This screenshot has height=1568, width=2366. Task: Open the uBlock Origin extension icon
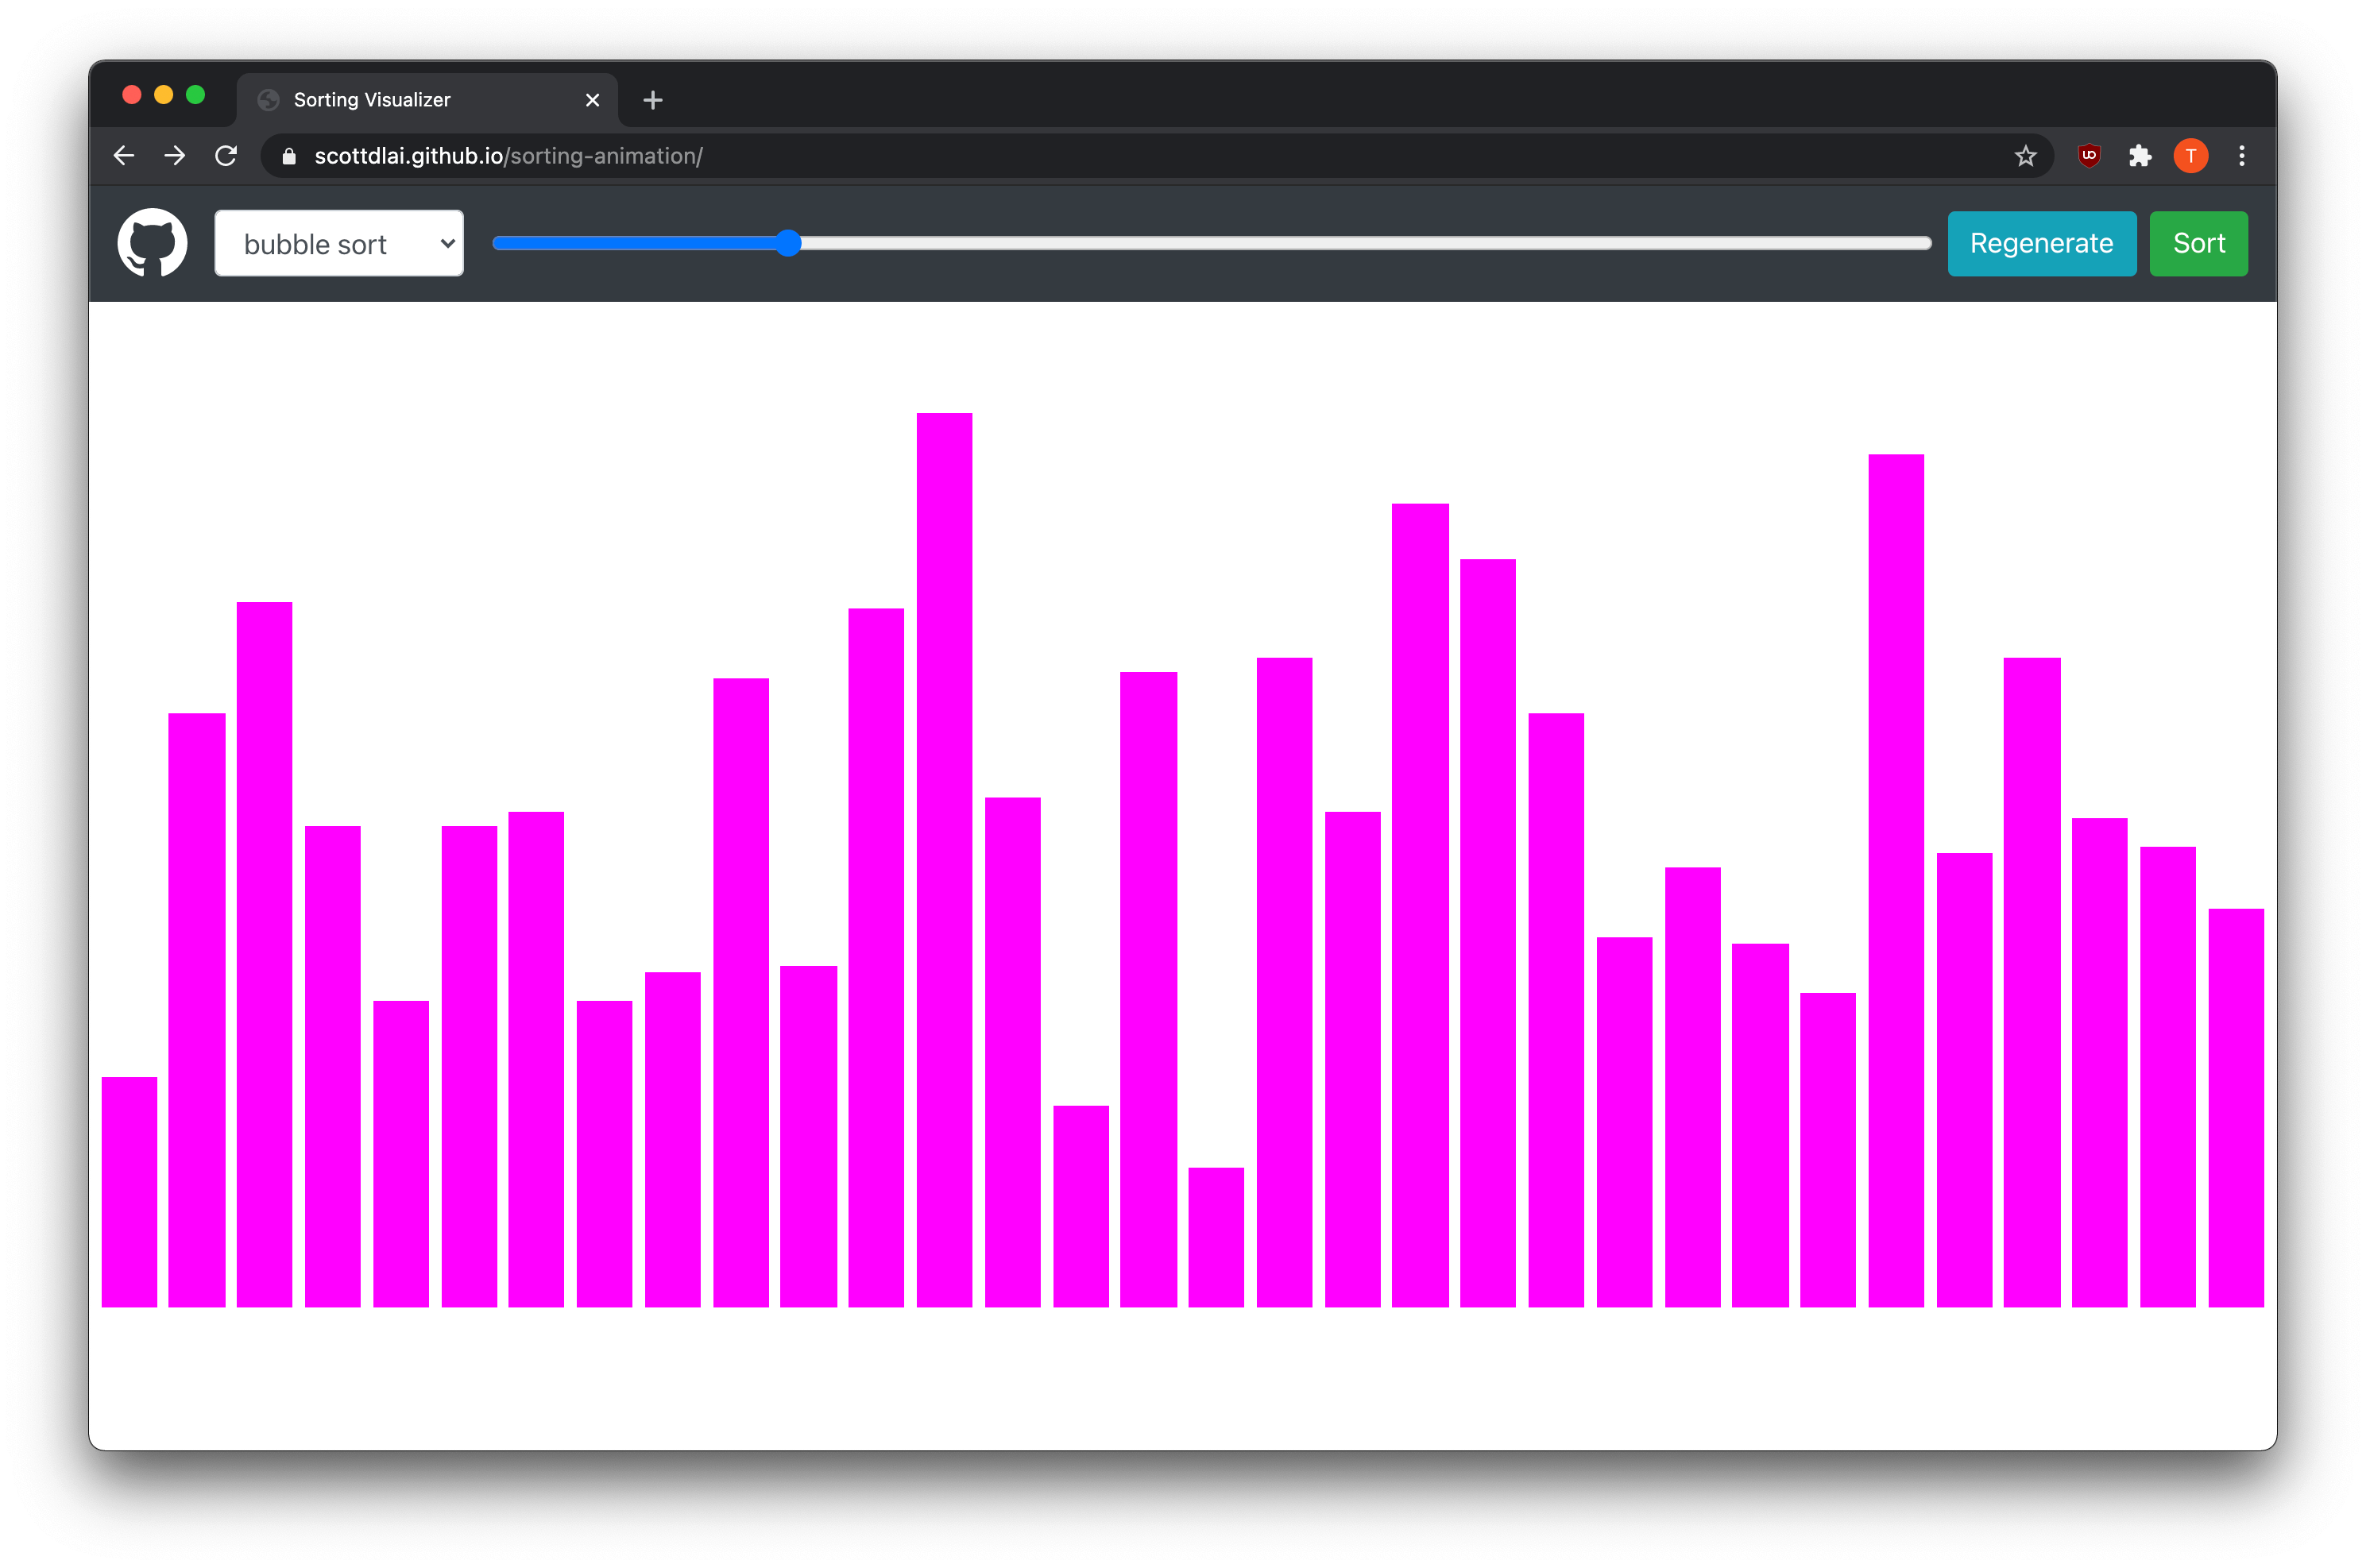(x=2089, y=156)
